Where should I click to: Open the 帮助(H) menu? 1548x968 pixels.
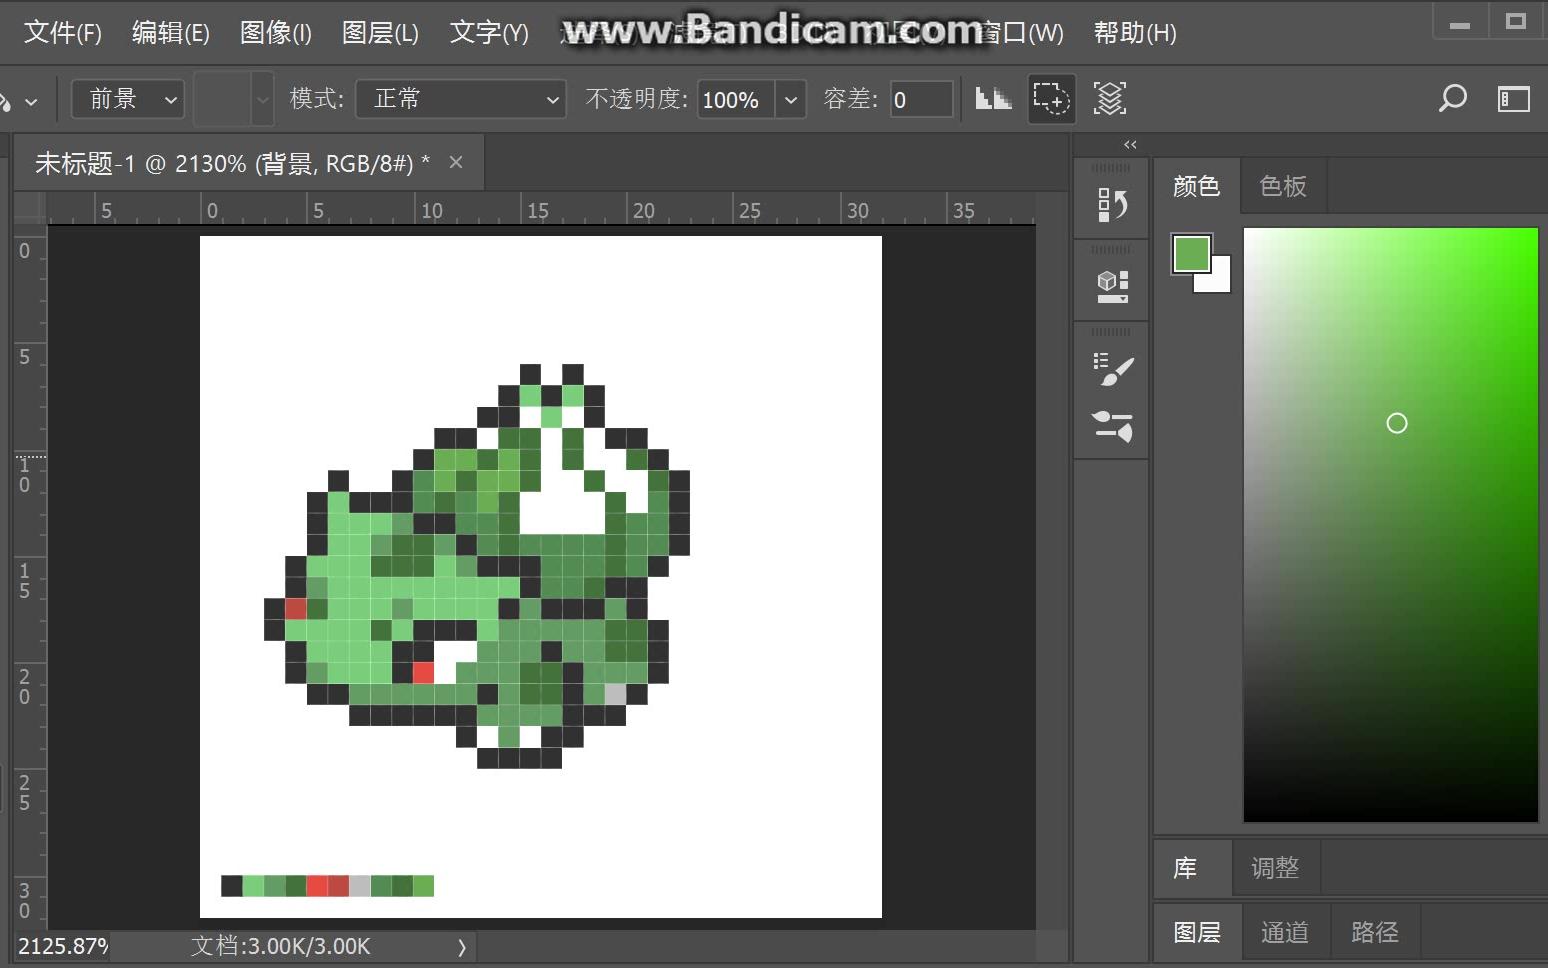click(x=1135, y=33)
